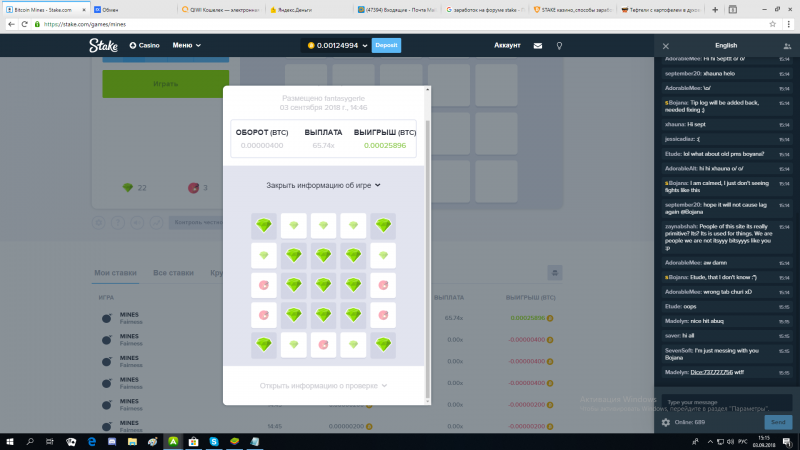Switch to the QIWI Кошелек browser tab
This screenshot has width=800, height=450.
pyautogui.click(x=220, y=10)
